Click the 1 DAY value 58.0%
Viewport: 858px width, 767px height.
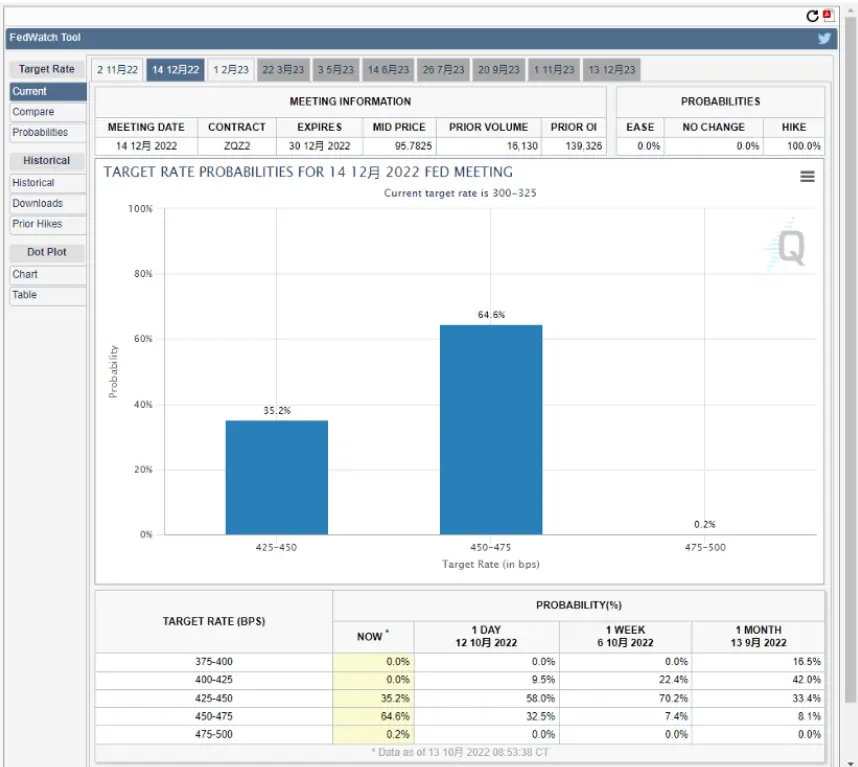[541, 698]
